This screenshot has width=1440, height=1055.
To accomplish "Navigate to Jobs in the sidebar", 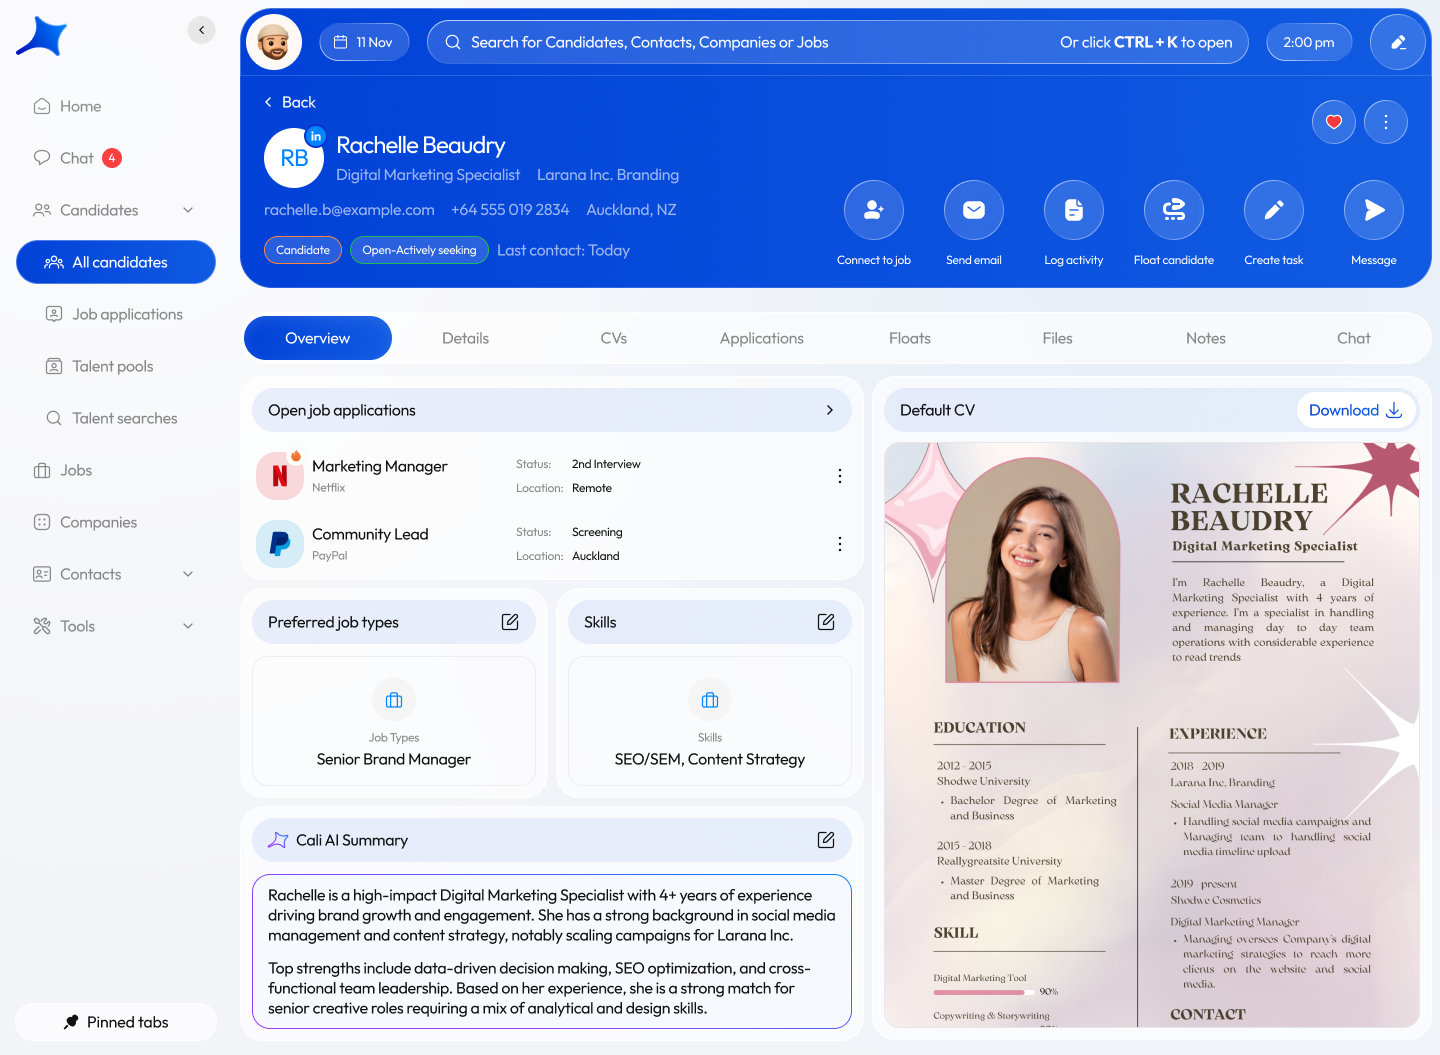I will tap(63, 470).
